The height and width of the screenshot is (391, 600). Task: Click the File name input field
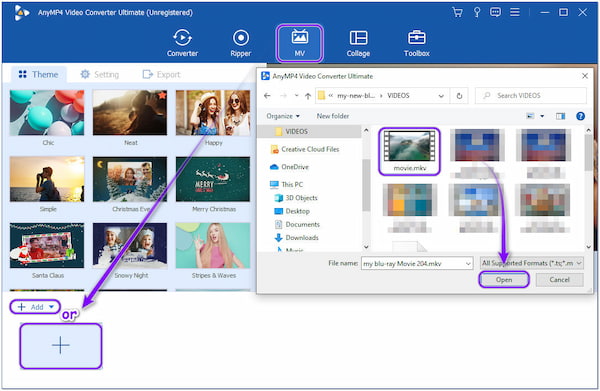coord(413,264)
